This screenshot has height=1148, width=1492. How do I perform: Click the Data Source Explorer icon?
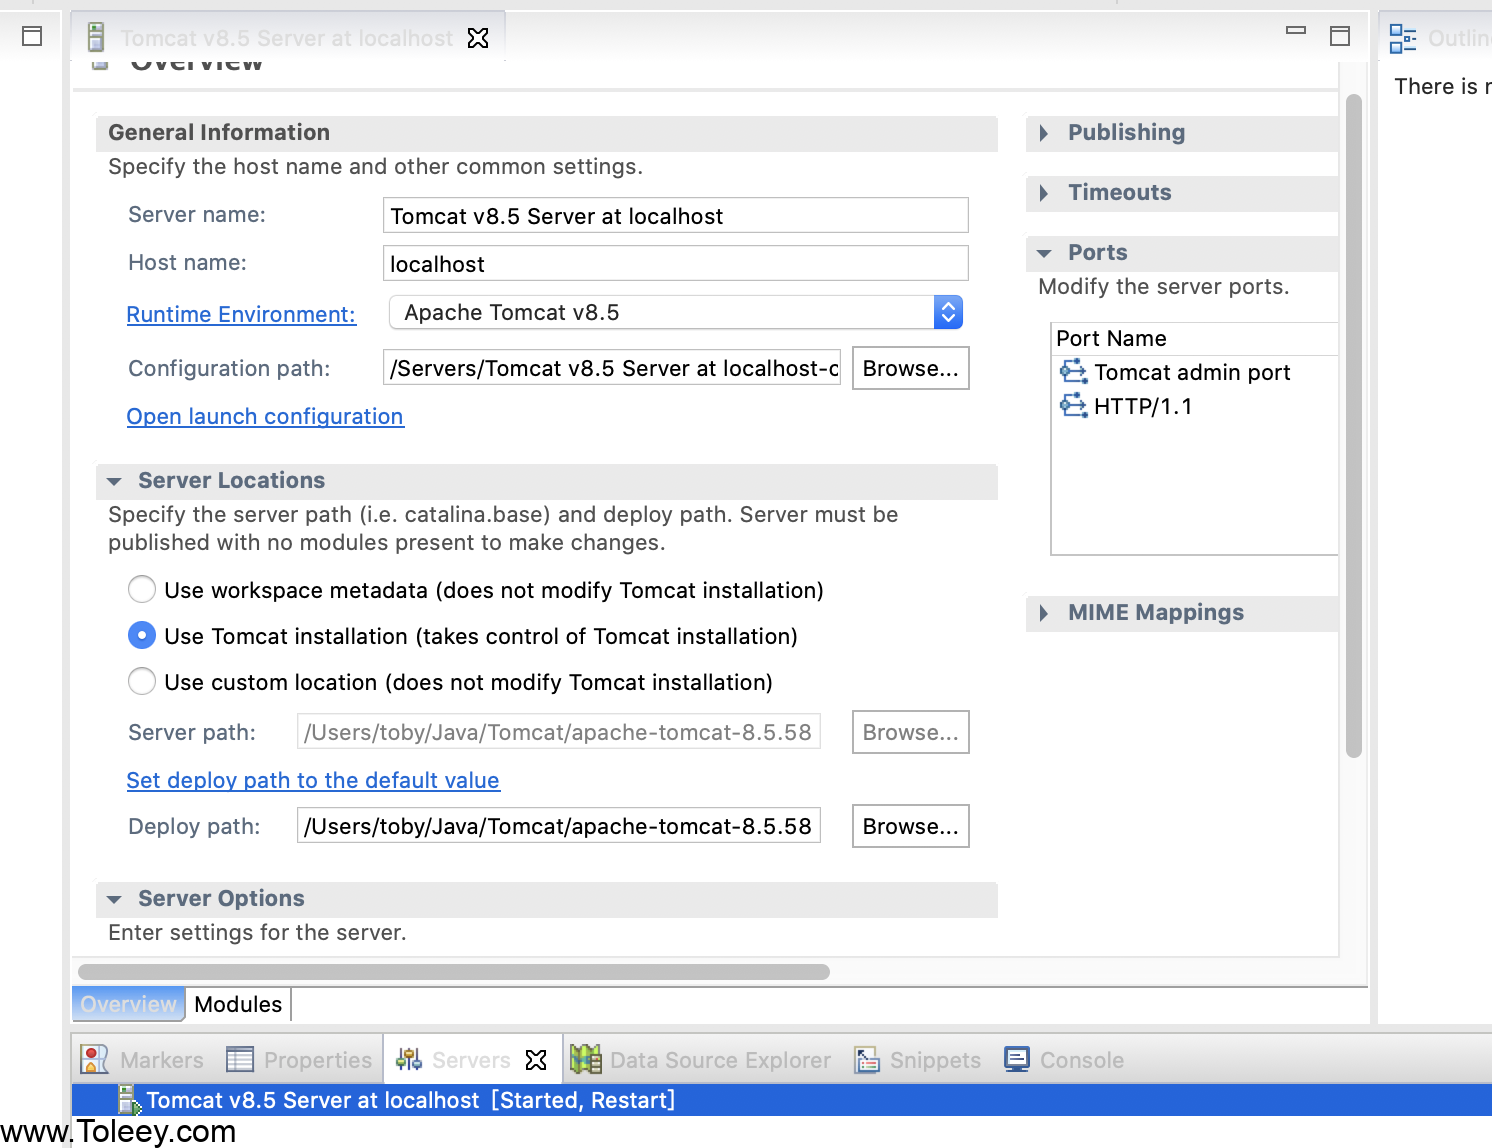(x=586, y=1060)
